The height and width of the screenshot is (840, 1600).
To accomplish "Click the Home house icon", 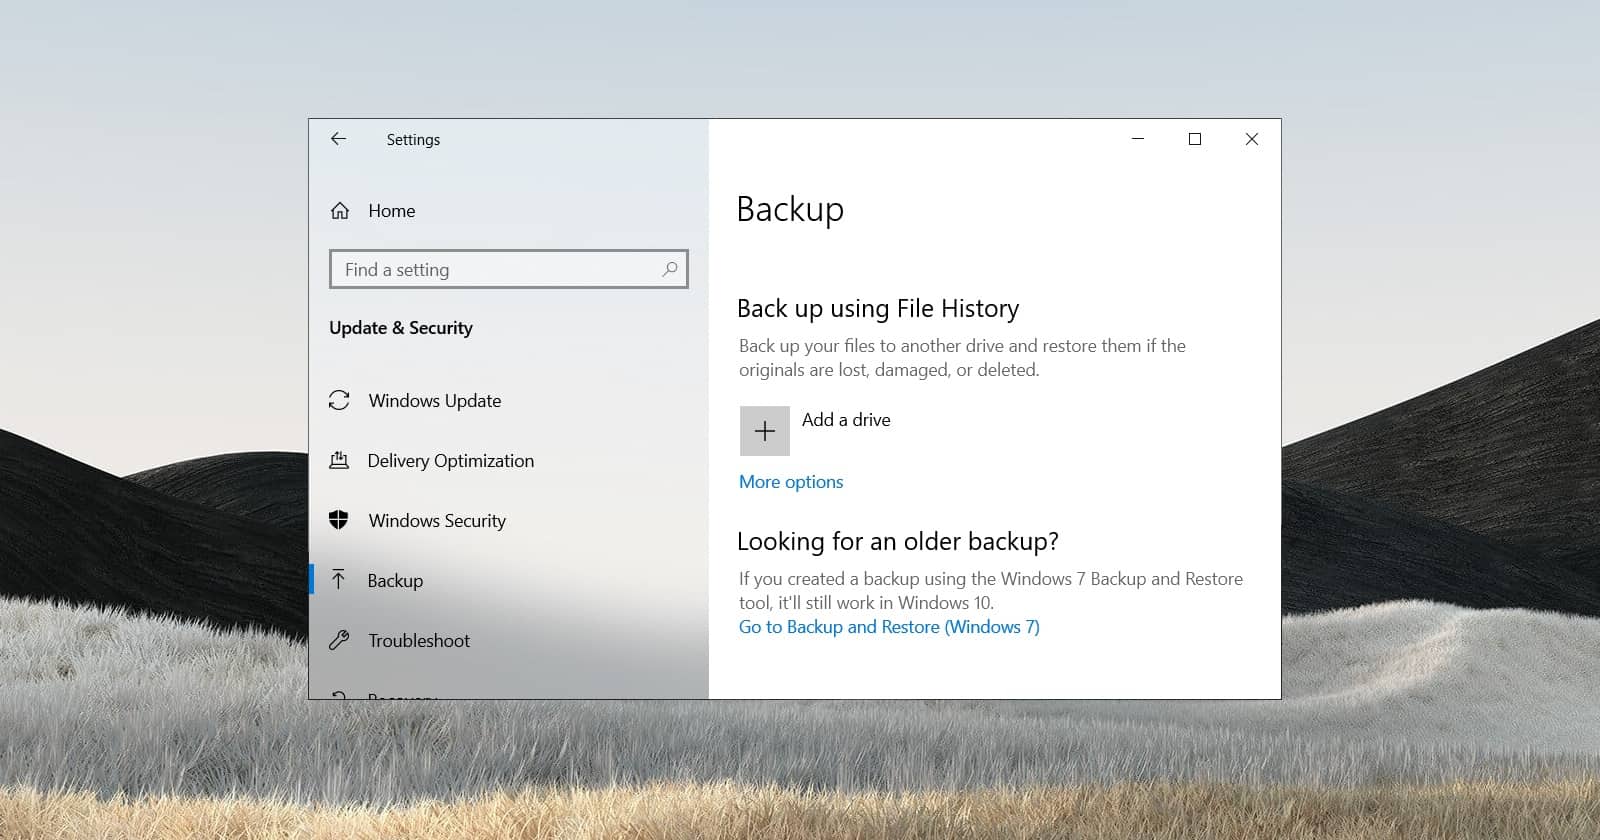I will (x=340, y=211).
